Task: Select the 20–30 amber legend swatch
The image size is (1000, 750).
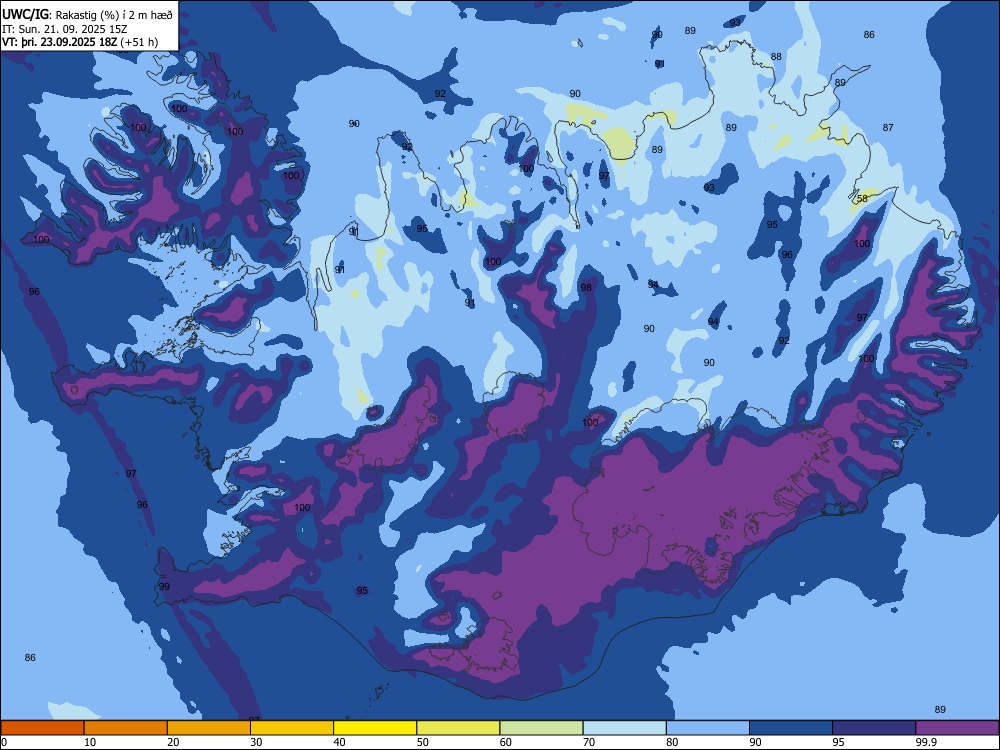Action: pyautogui.click(x=209, y=728)
